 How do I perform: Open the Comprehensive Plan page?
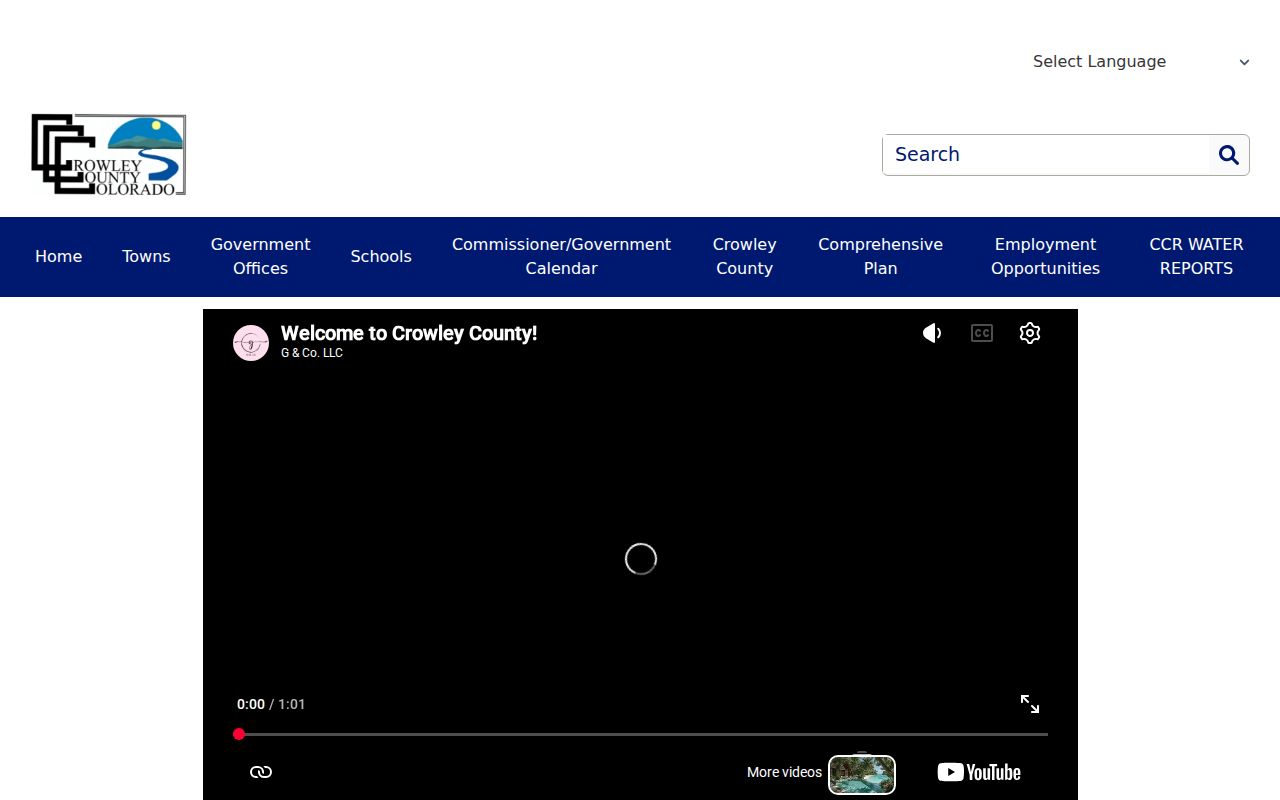(881, 257)
